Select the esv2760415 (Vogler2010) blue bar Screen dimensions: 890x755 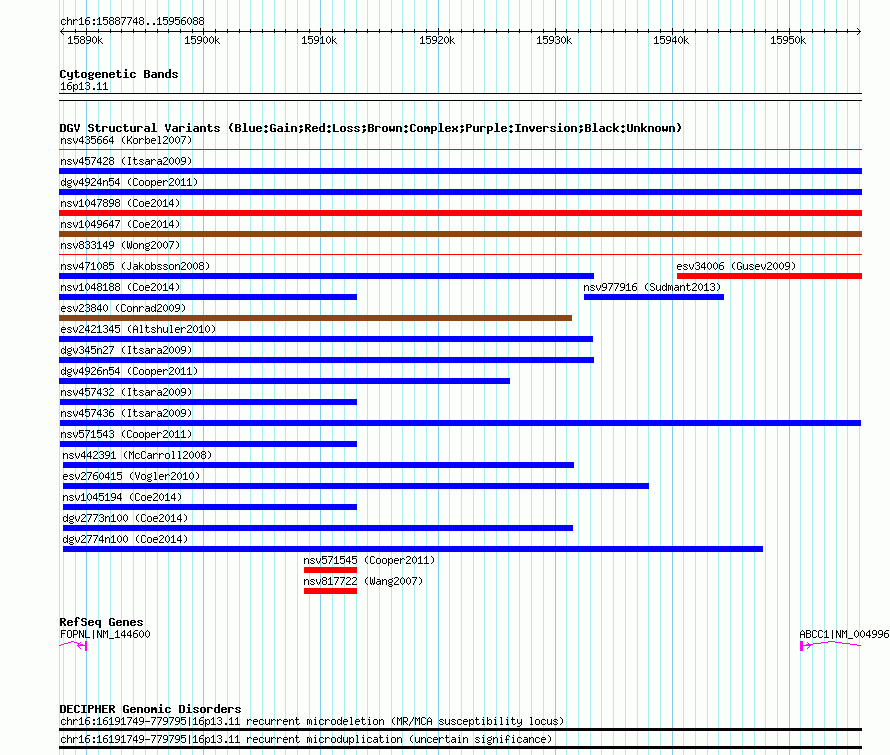355,486
